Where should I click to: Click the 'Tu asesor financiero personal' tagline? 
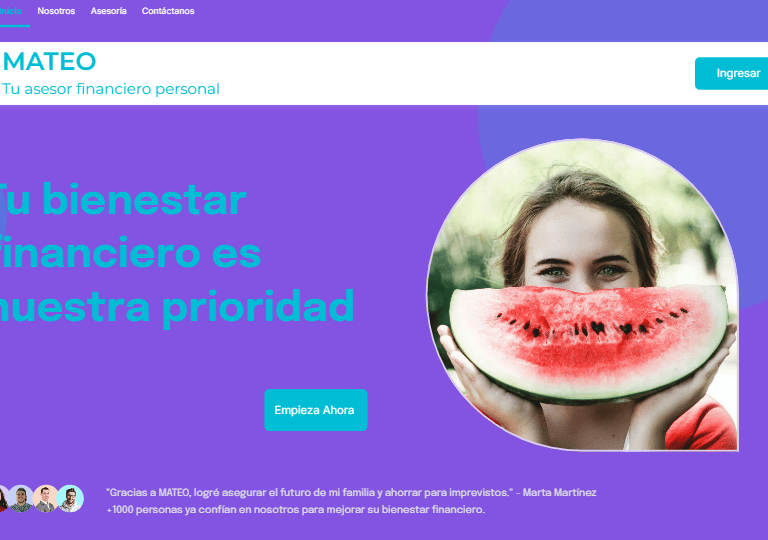point(111,89)
